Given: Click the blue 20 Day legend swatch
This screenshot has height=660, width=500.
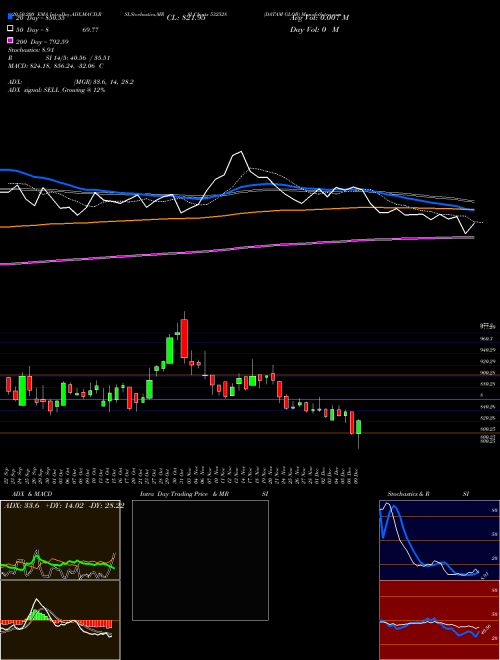Looking at the screenshot, I should click(10, 16).
